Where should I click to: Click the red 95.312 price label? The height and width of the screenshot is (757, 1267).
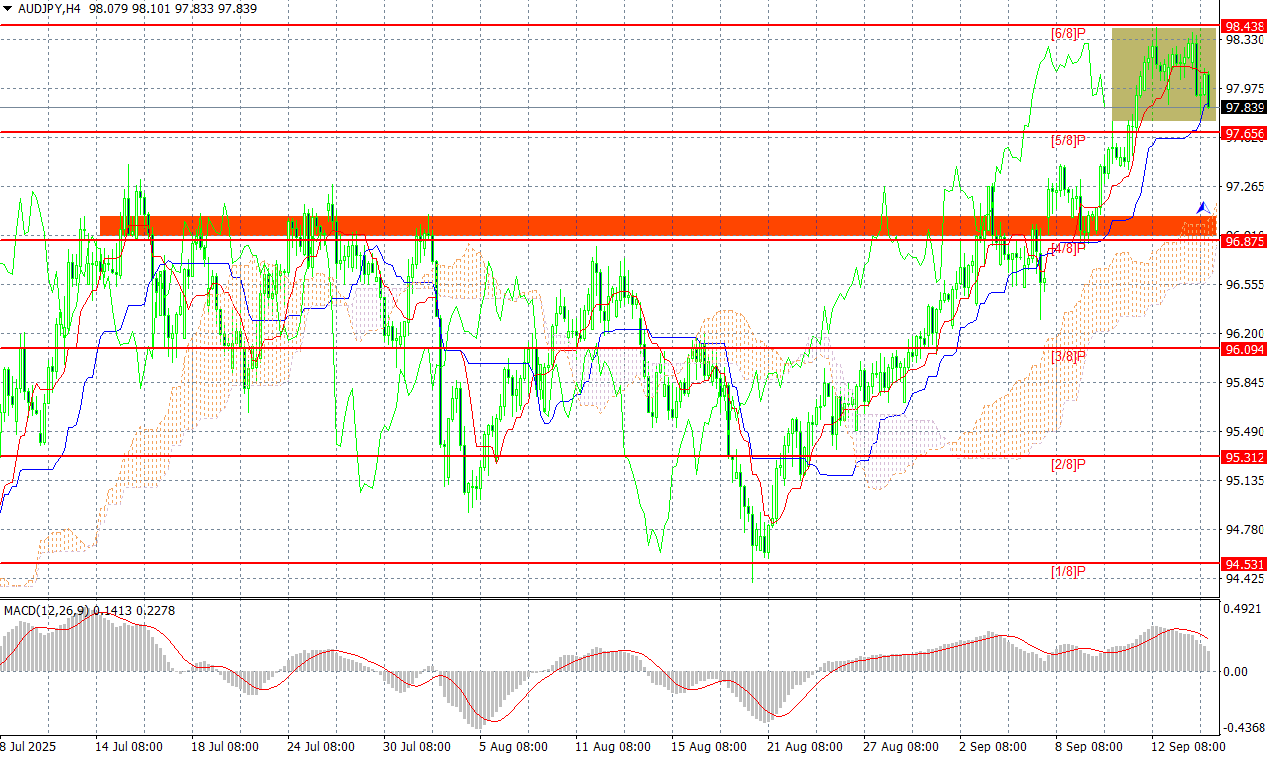pos(1243,457)
